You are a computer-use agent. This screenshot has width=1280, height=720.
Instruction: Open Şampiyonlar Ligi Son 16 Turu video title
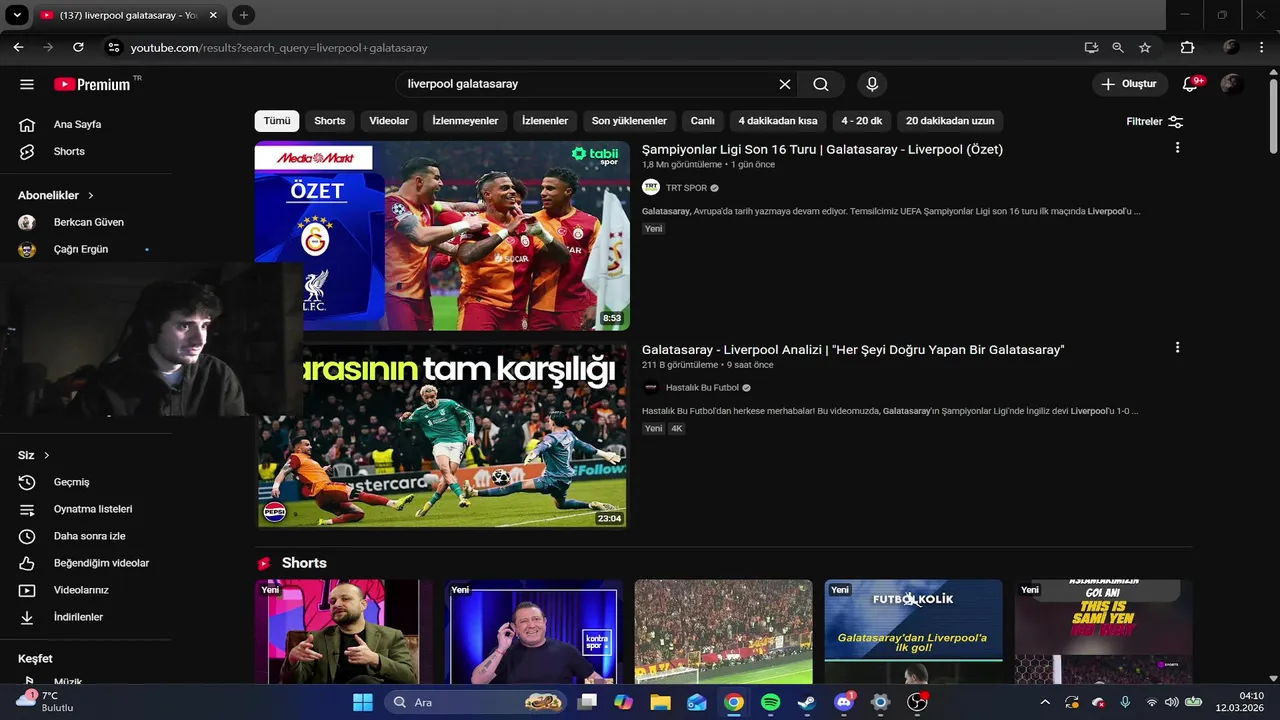822,149
